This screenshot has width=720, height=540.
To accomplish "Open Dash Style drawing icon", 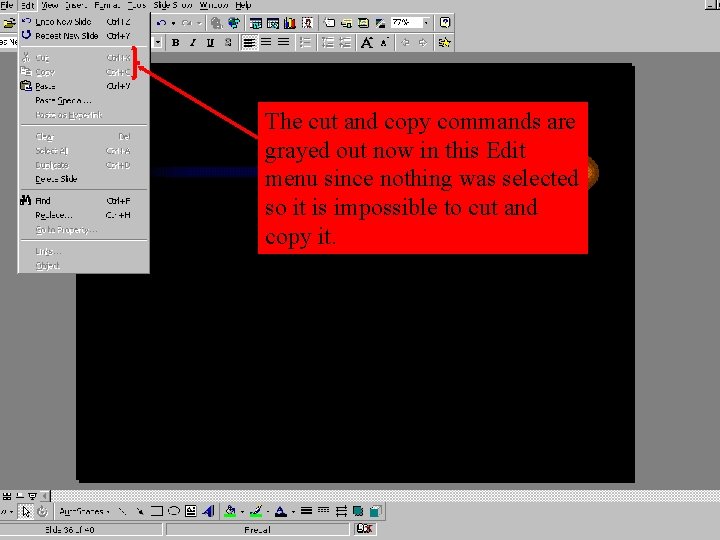I will point(324,511).
